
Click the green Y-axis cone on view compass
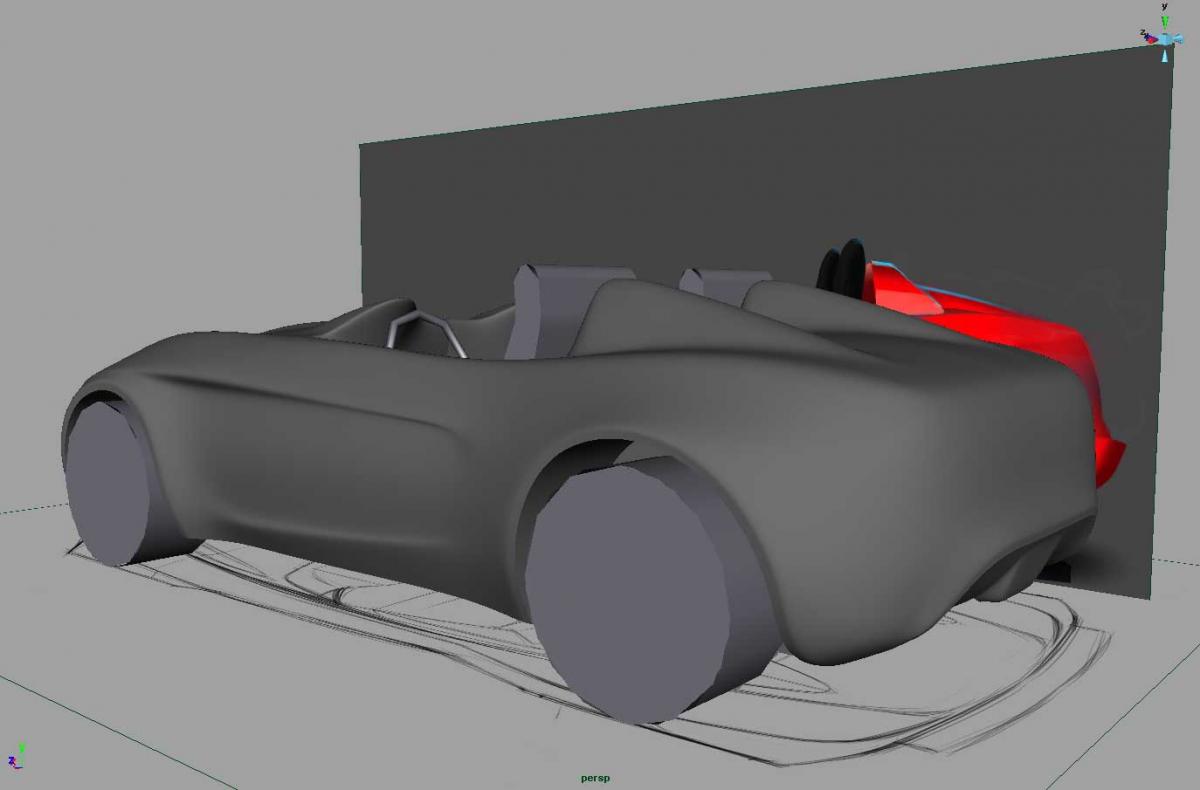1165,21
